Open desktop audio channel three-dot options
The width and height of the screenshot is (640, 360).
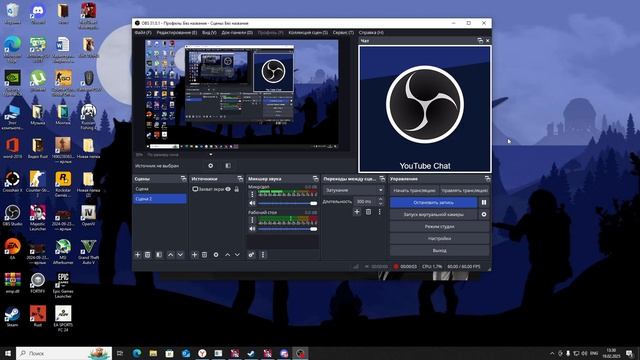252,220
